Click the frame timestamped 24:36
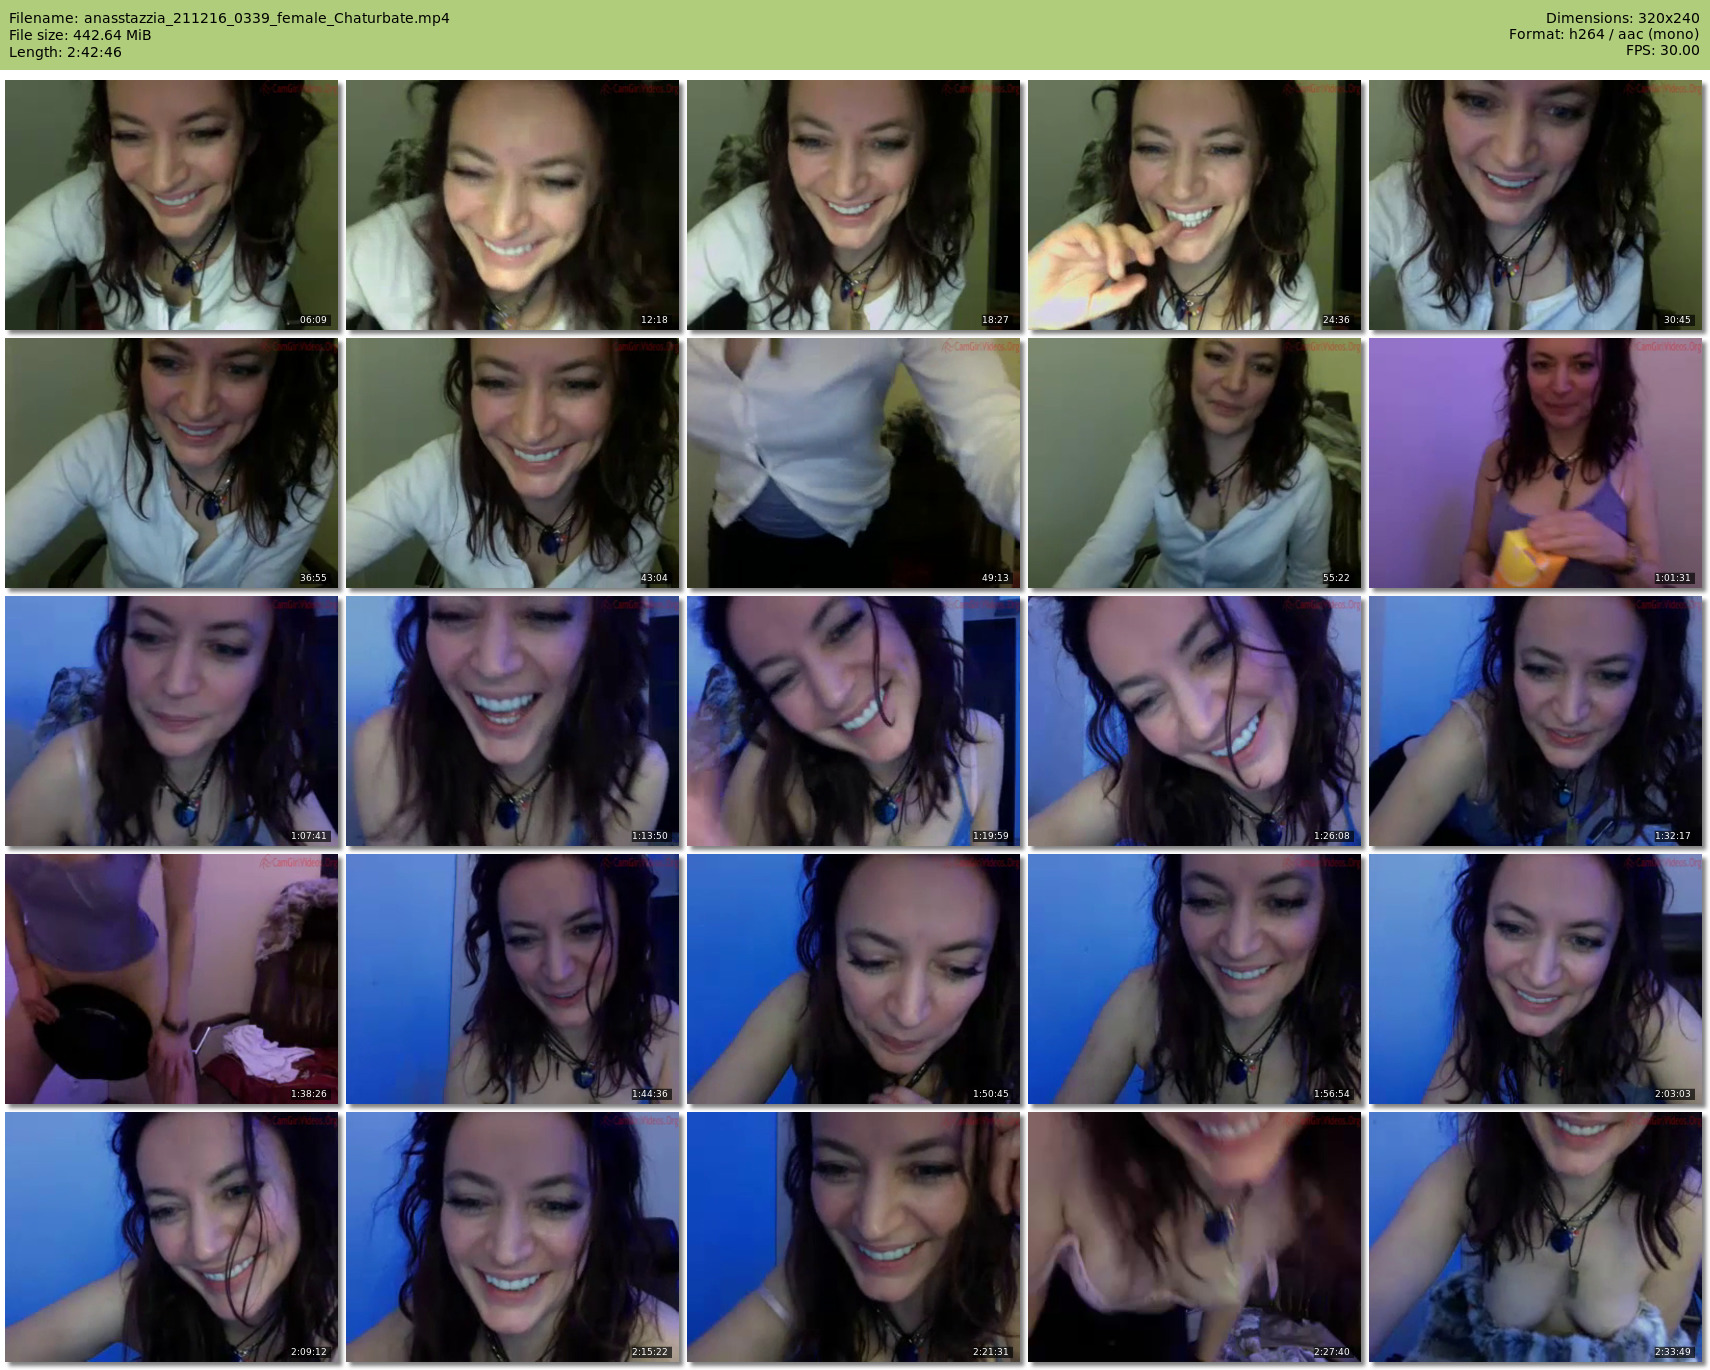The width and height of the screenshot is (1710, 1370). pos(1194,205)
